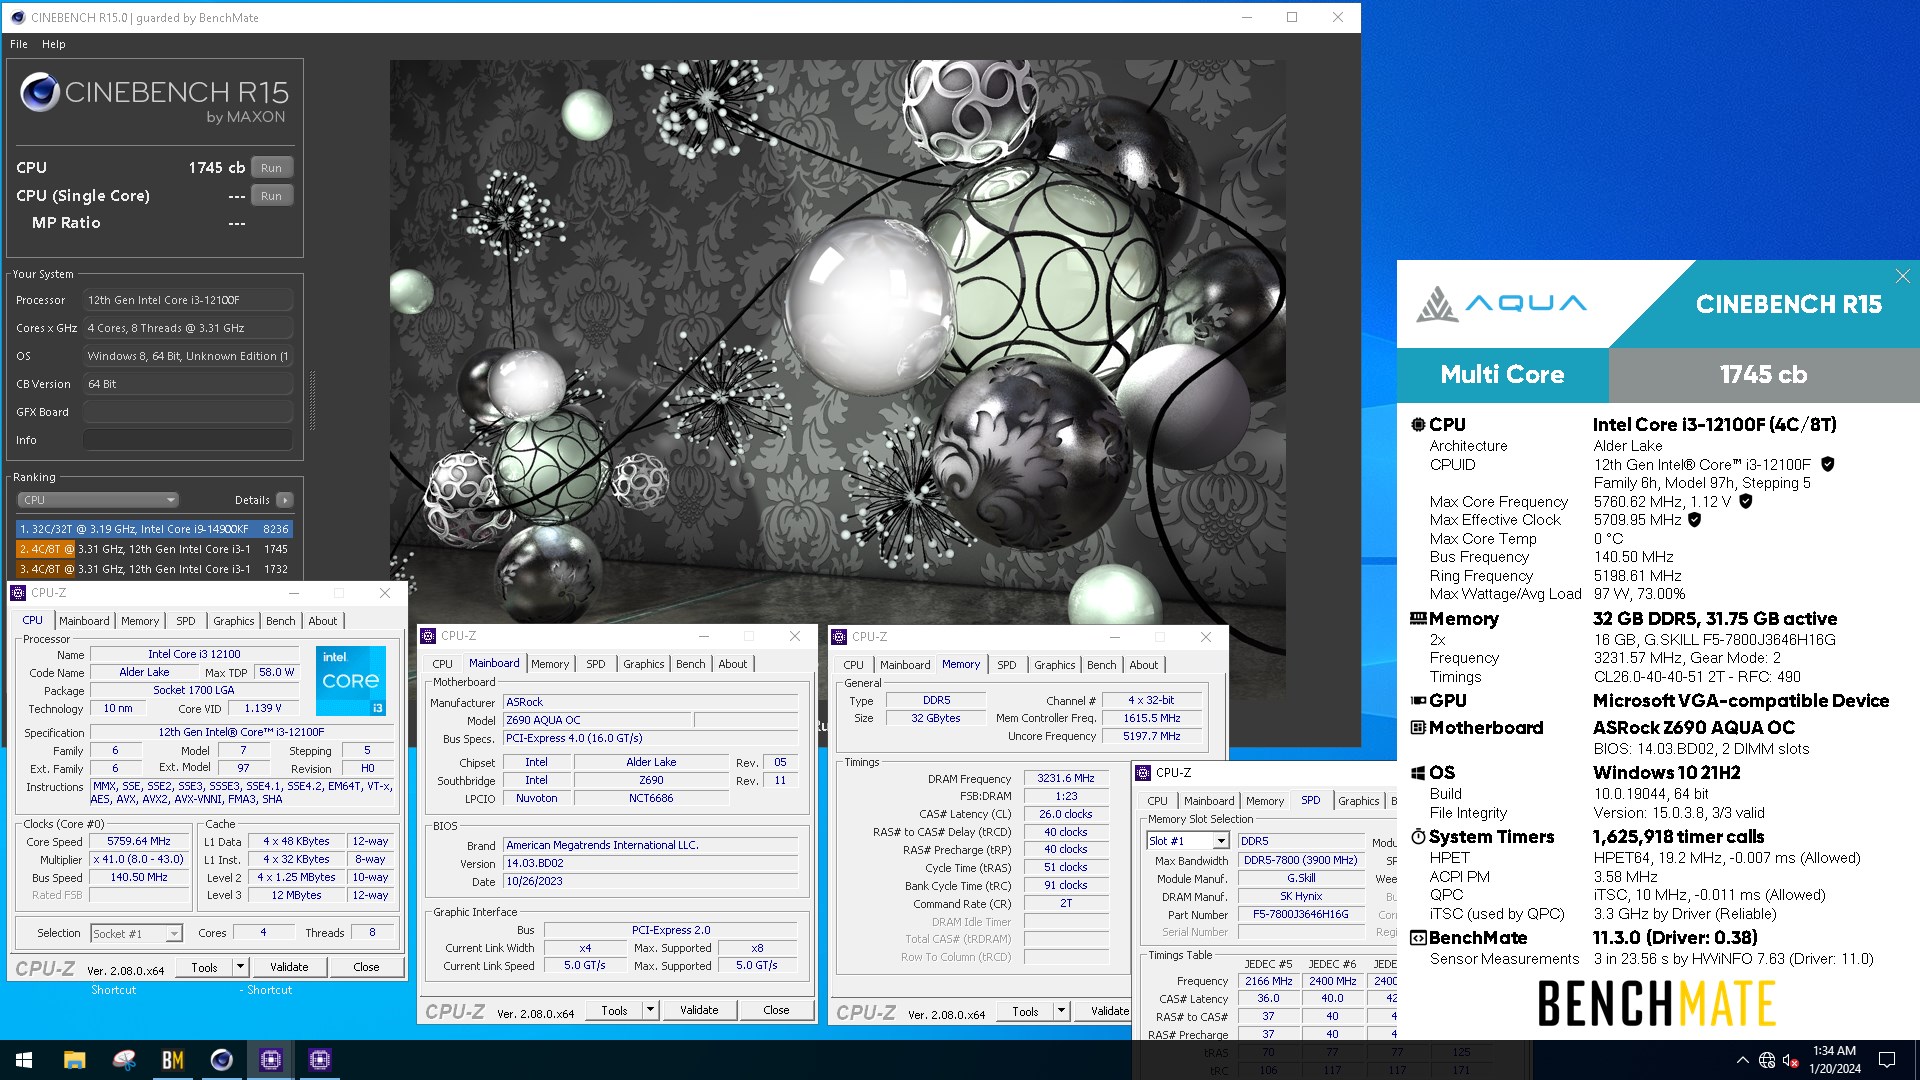Image resolution: width=1920 pixels, height=1080 pixels.
Task: Open BenchMate taskbar icon labeled BM
Action: coord(172,1060)
